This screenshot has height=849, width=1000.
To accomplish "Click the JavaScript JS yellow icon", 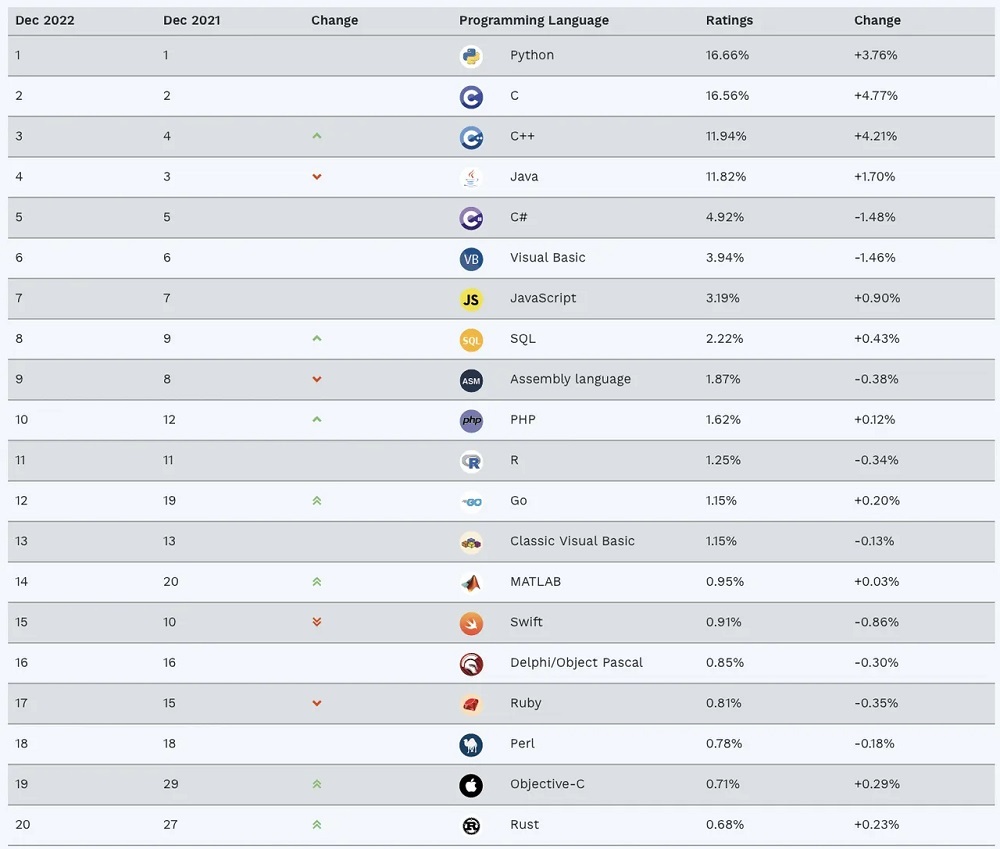I will pos(471,299).
